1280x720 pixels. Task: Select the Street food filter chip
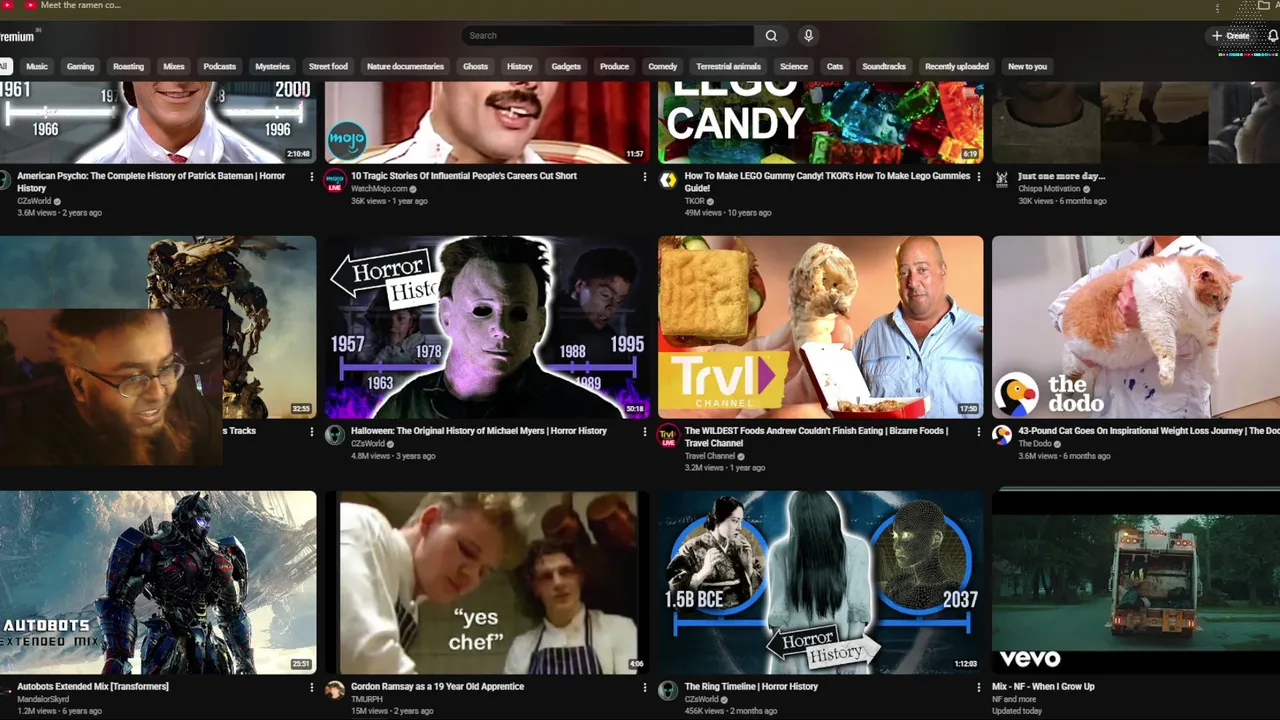pos(328,66)
